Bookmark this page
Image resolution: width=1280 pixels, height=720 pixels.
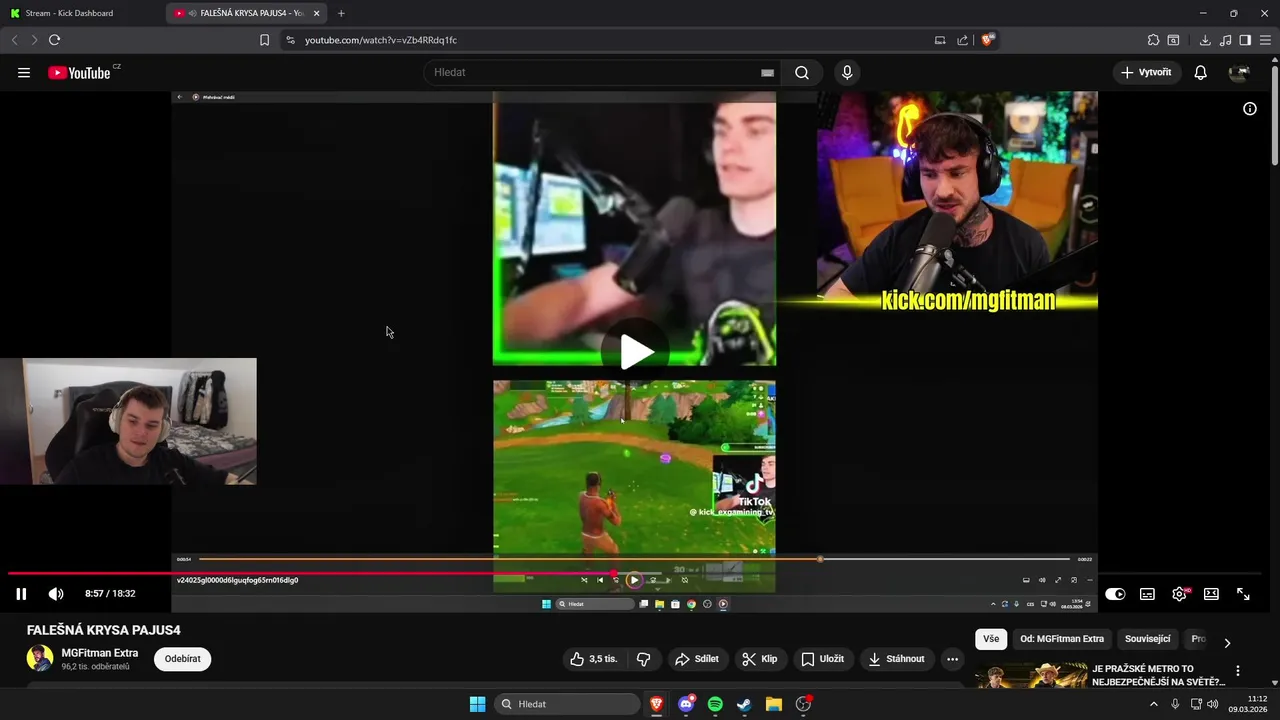[264, 40]
